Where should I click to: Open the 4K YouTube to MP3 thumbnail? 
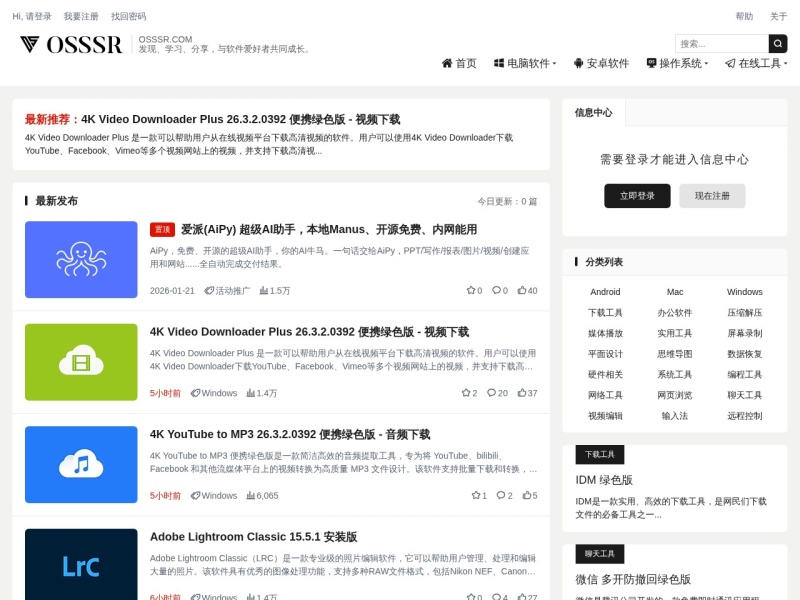tap(81, 464)
